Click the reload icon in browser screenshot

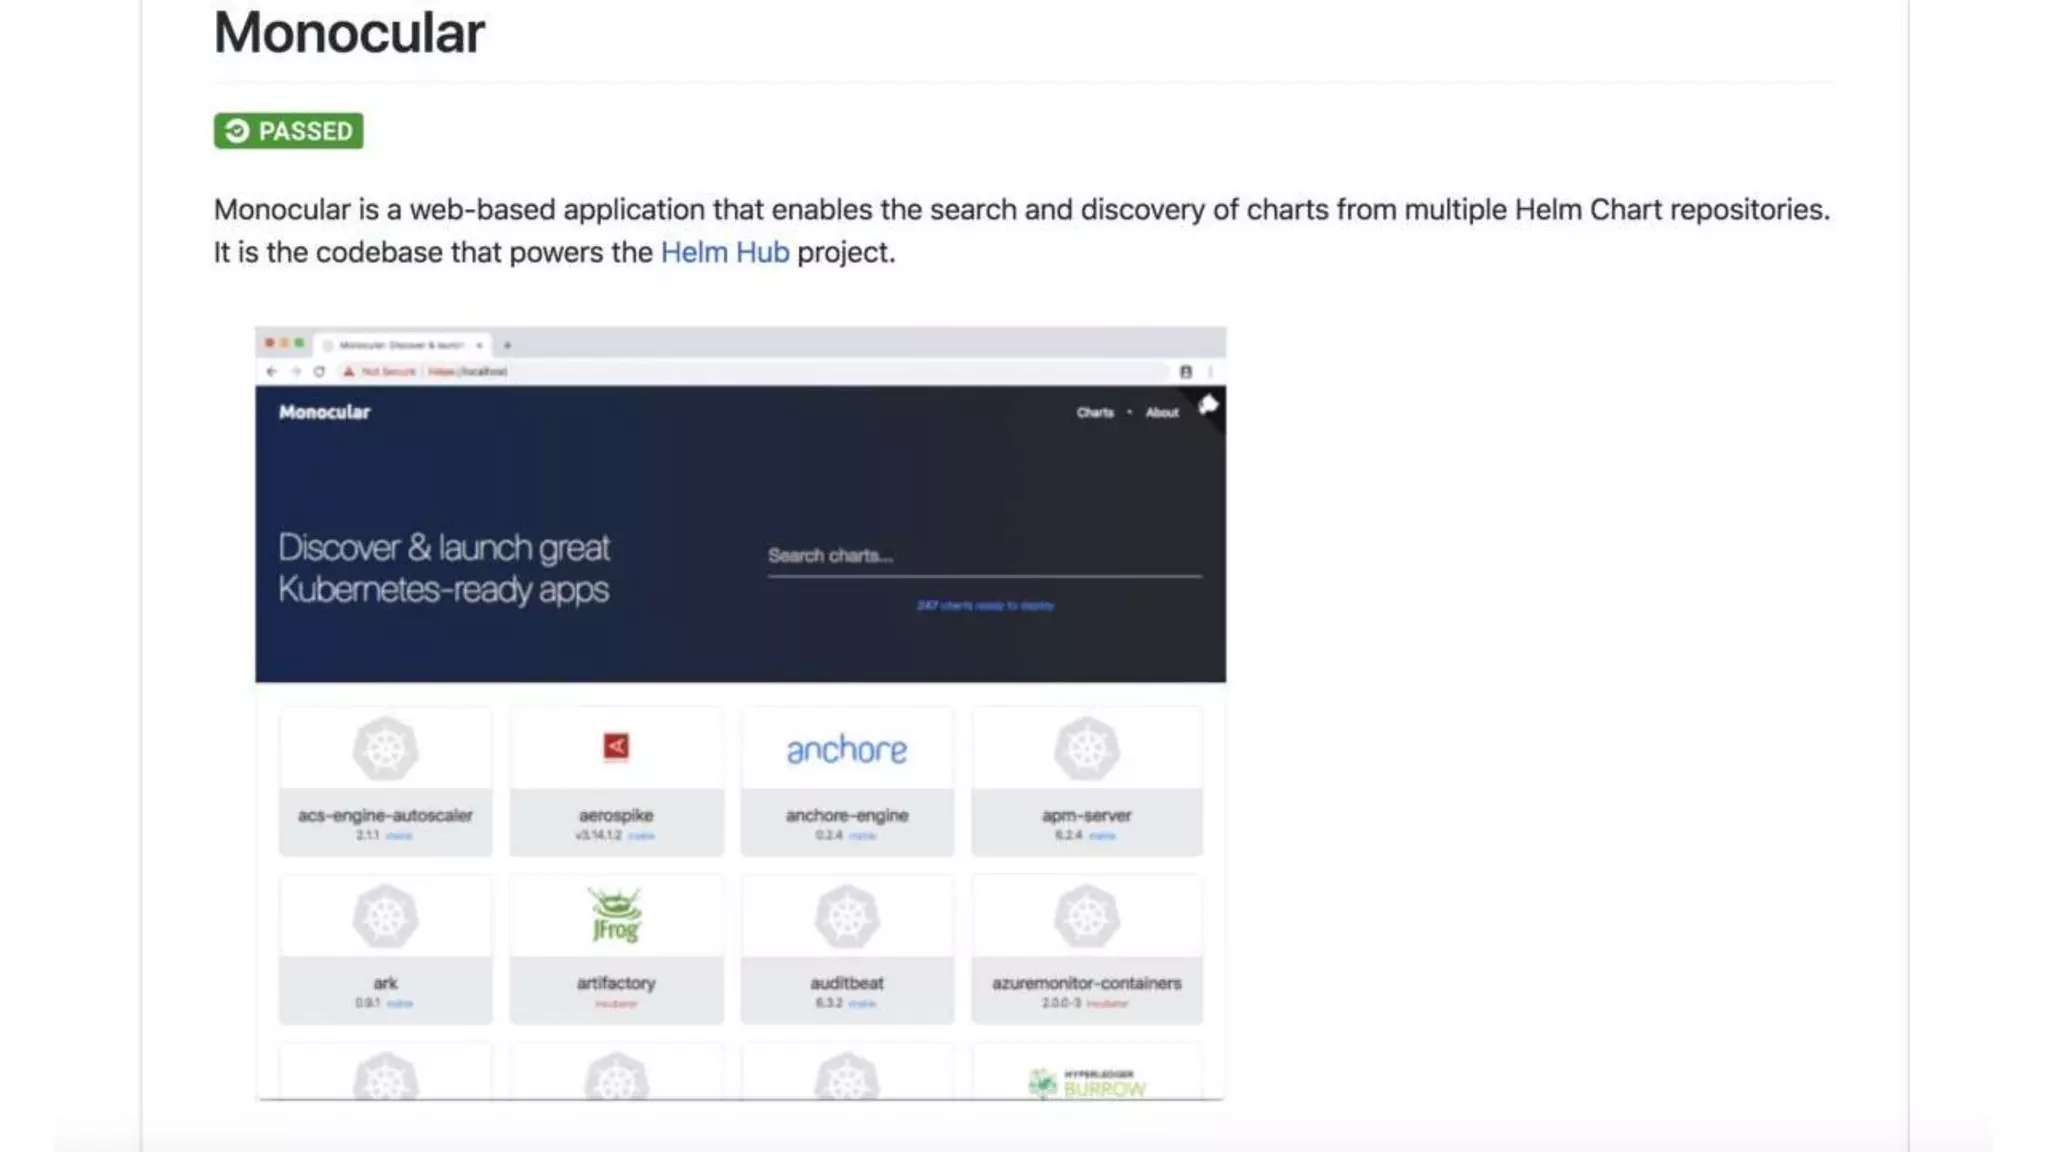point(319,371)
